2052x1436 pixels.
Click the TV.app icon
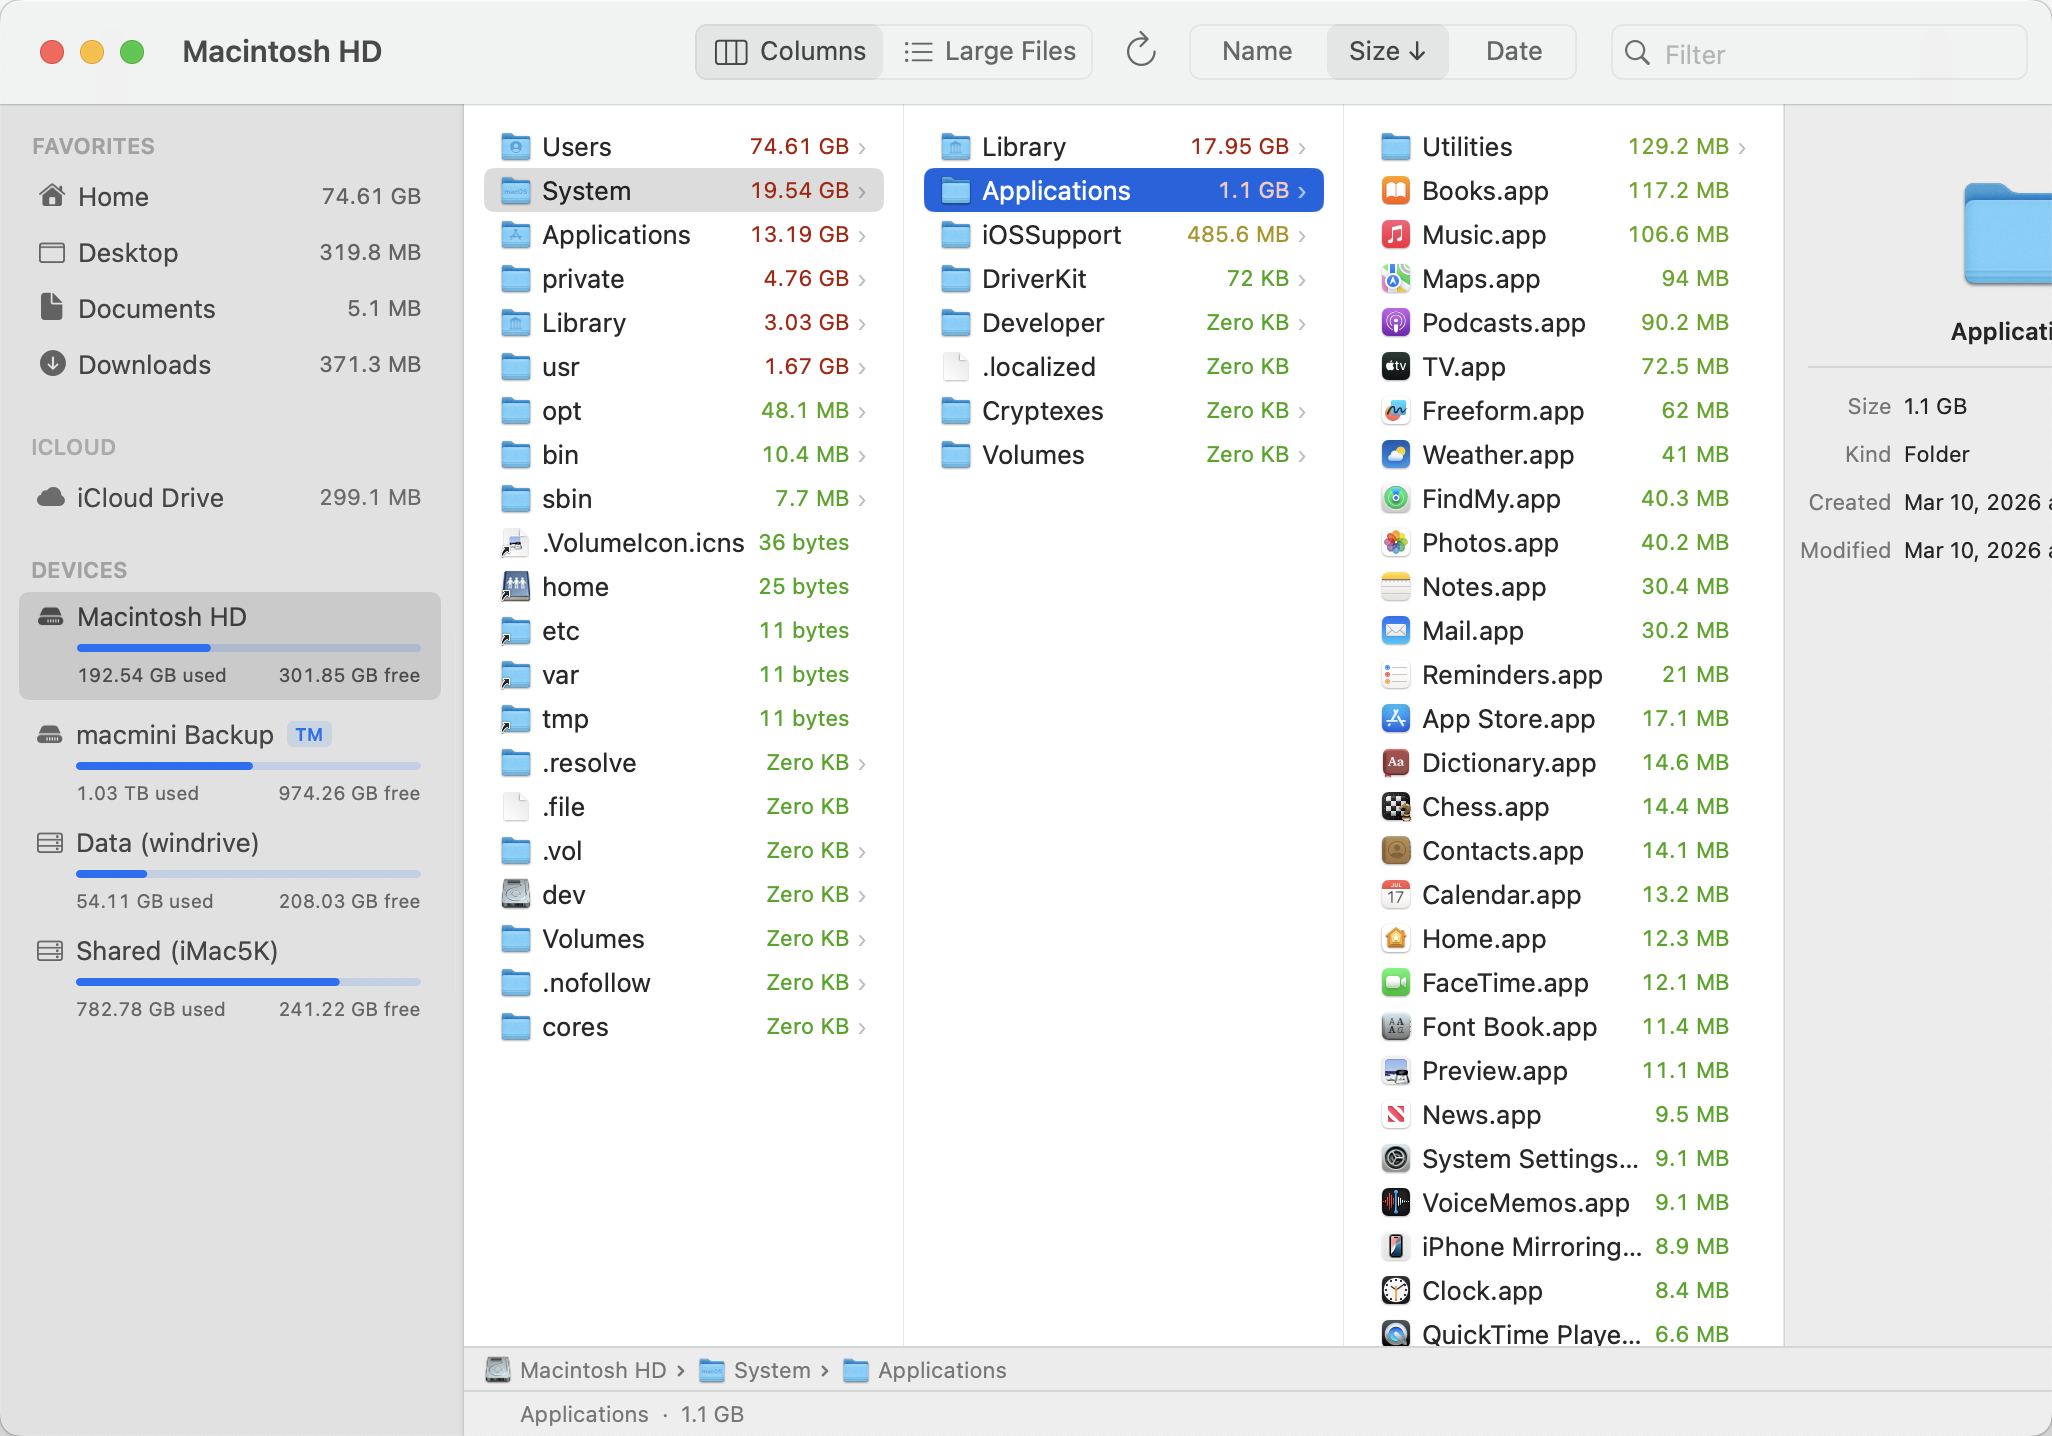pos(1395,366)
